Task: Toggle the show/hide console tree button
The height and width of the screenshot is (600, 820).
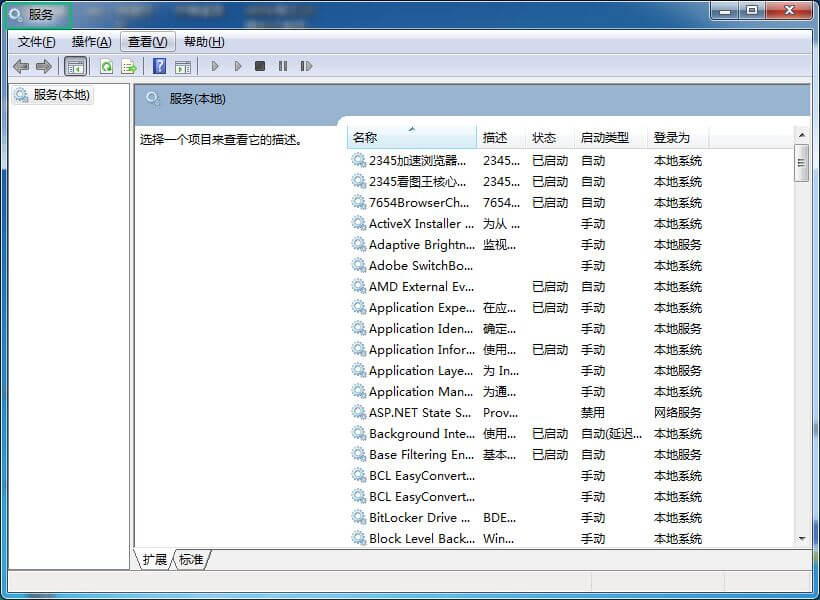Action: pos(75,67)
